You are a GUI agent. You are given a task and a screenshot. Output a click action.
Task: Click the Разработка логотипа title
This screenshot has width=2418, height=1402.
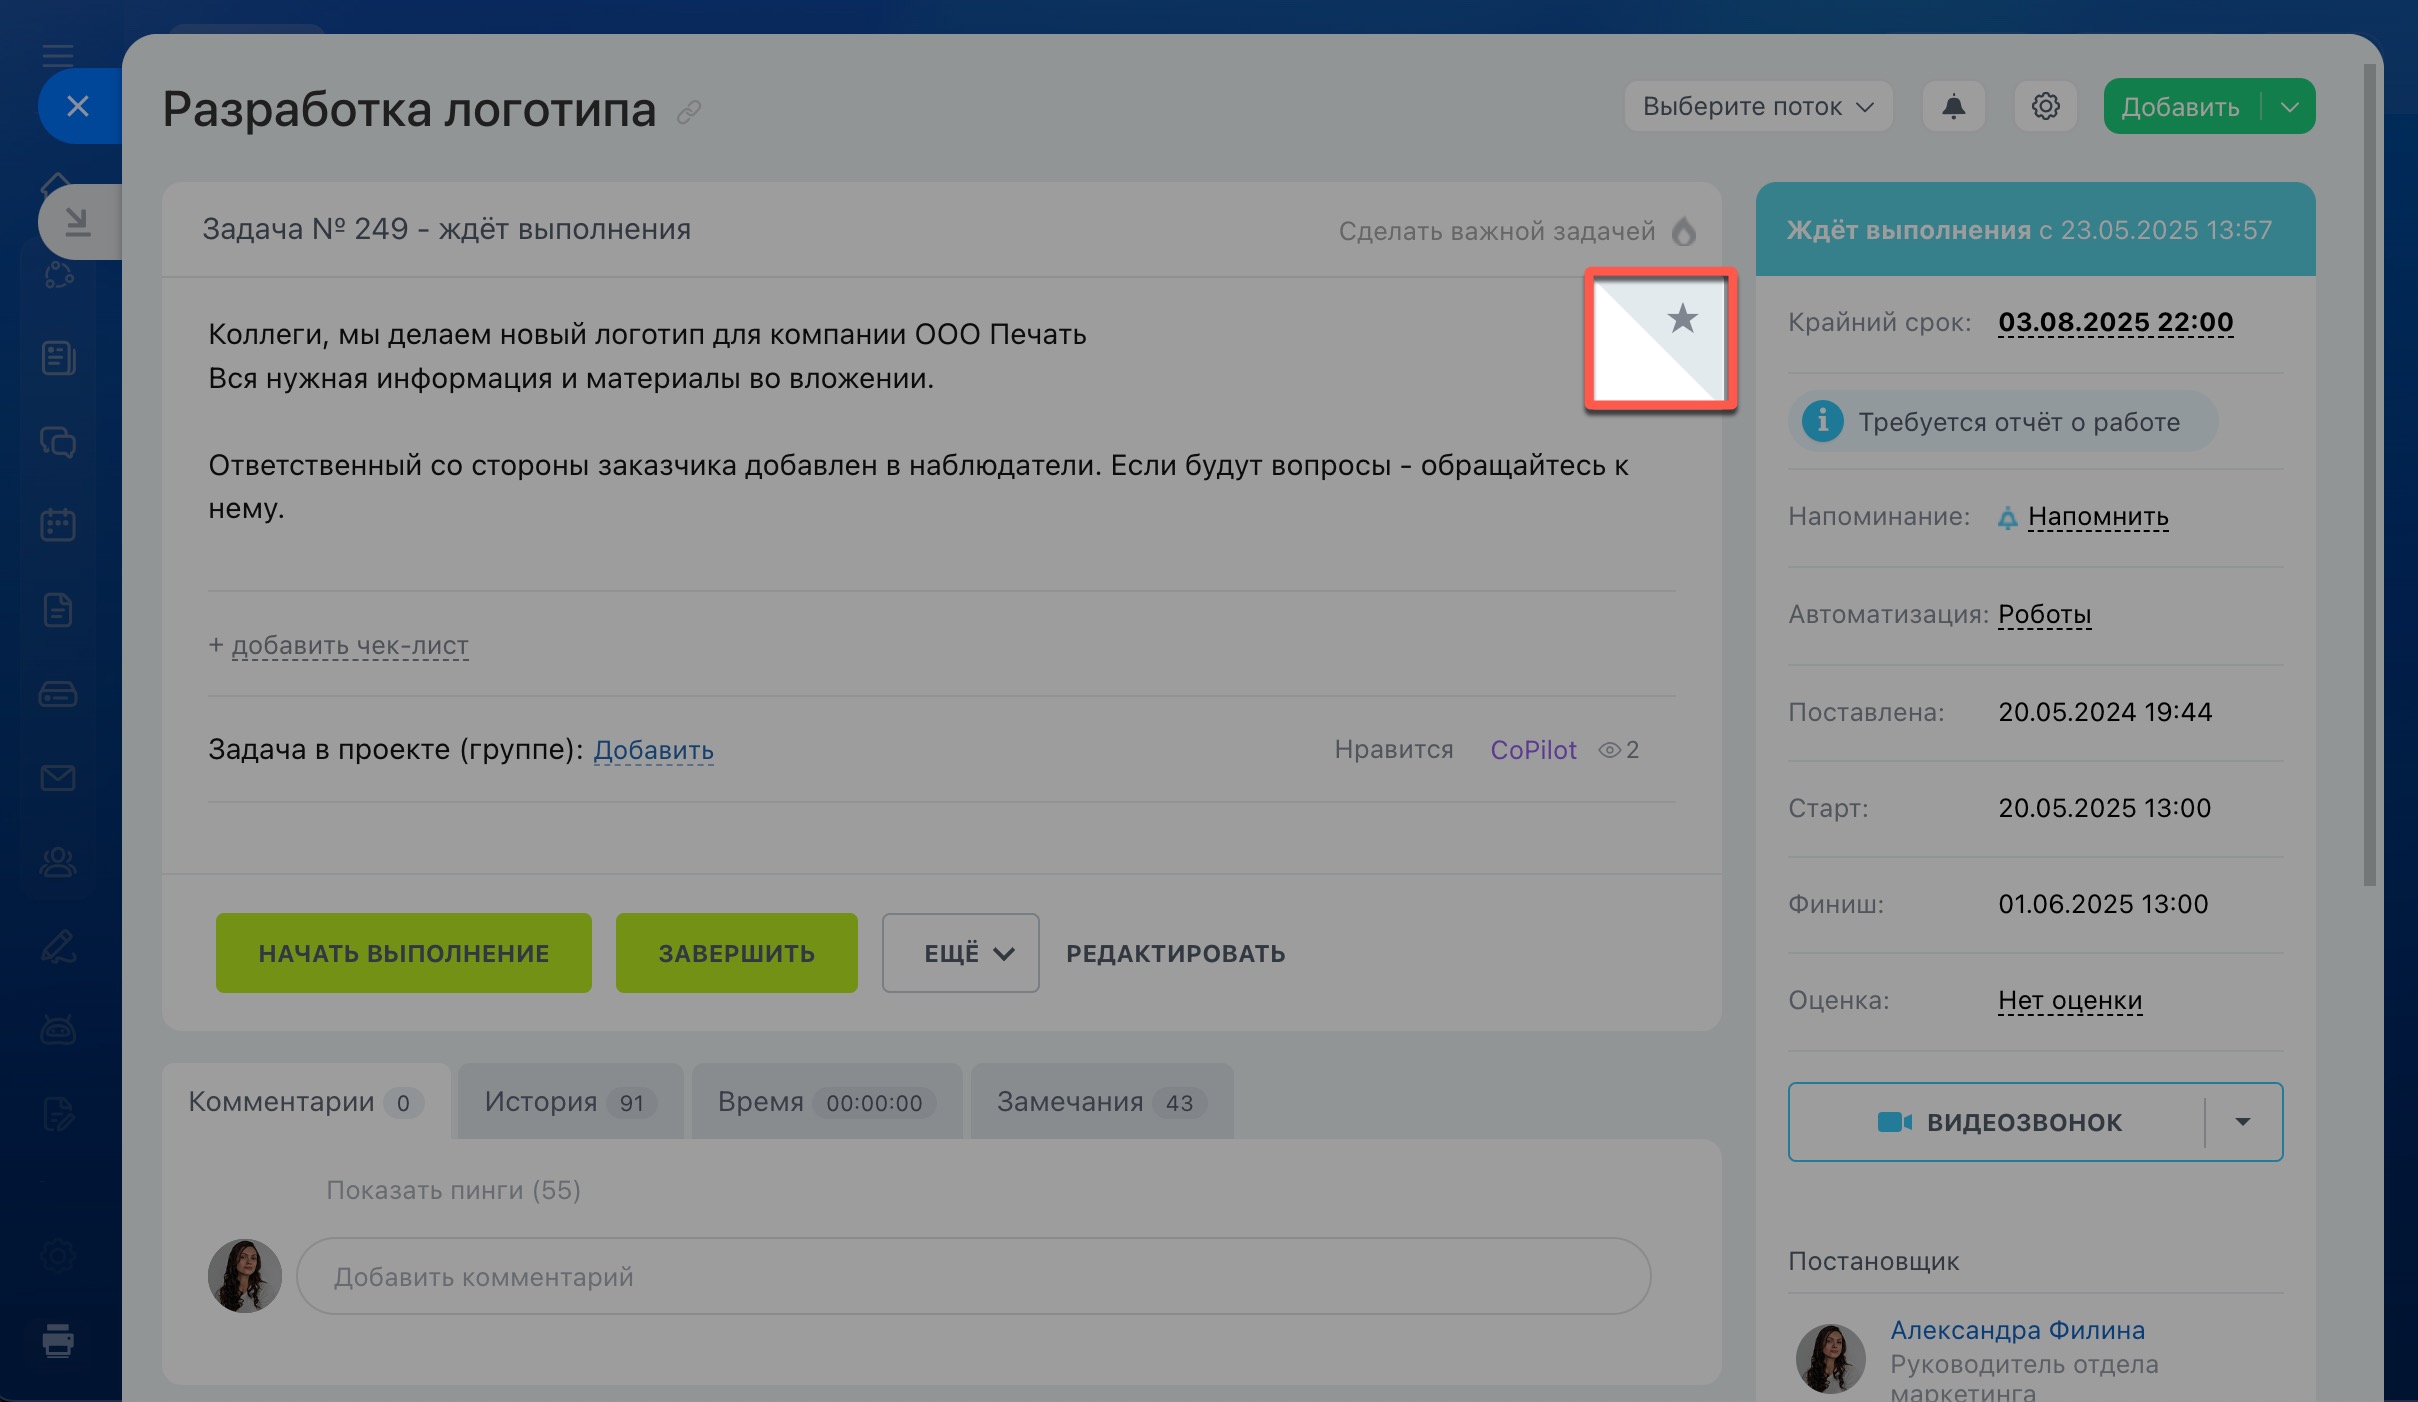click(x=409, y=109)
